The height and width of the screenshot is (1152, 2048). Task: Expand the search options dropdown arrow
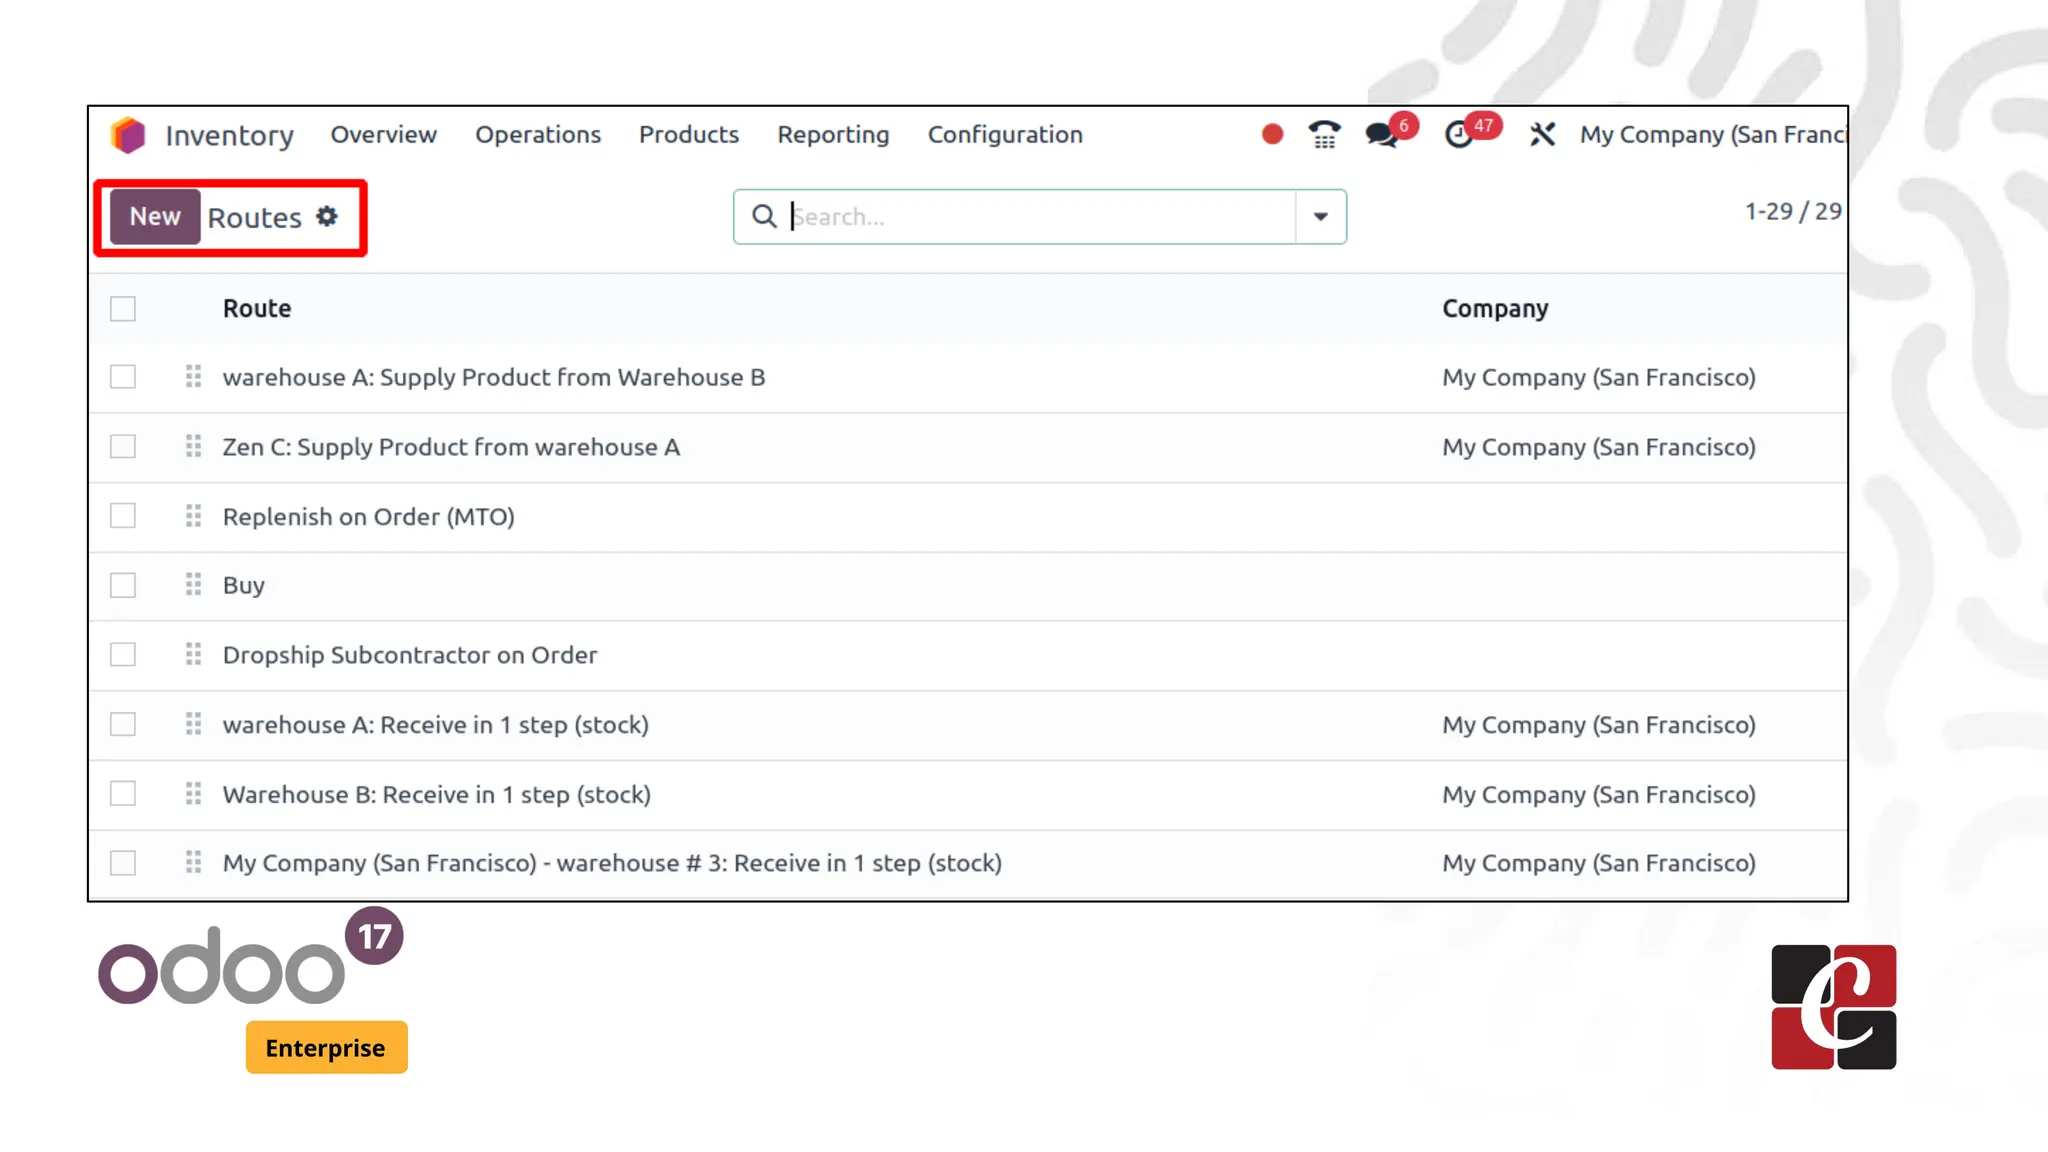tap(1320, 216)
